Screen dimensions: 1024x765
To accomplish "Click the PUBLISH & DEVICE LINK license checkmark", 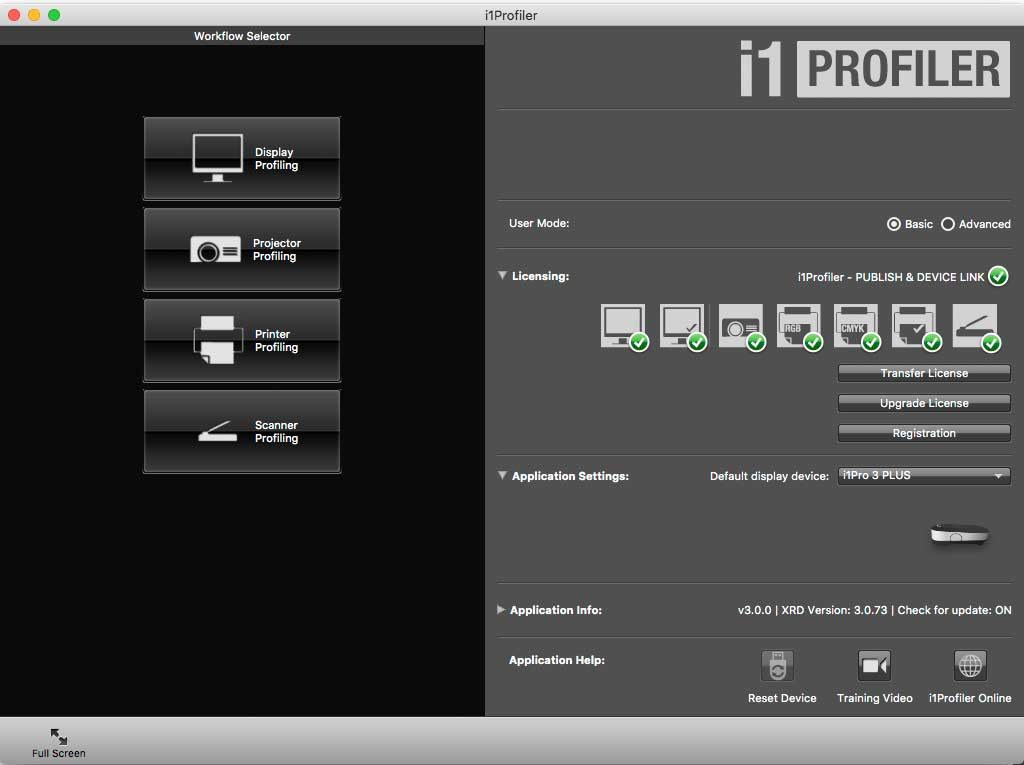I will [998, 276].
